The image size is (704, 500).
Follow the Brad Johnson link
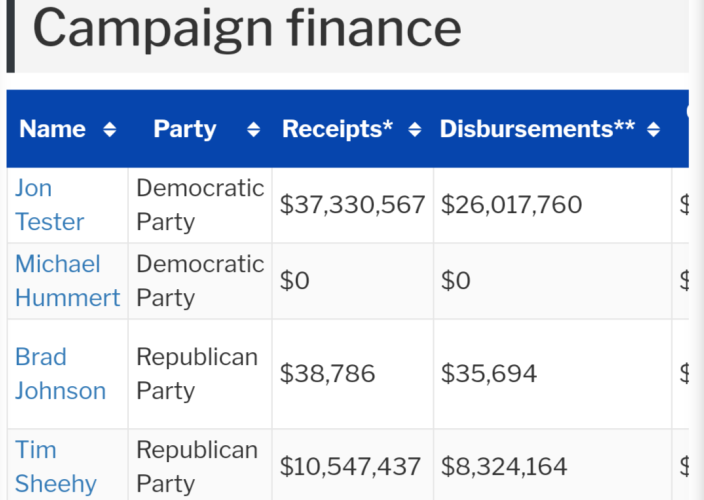[60, 374]
